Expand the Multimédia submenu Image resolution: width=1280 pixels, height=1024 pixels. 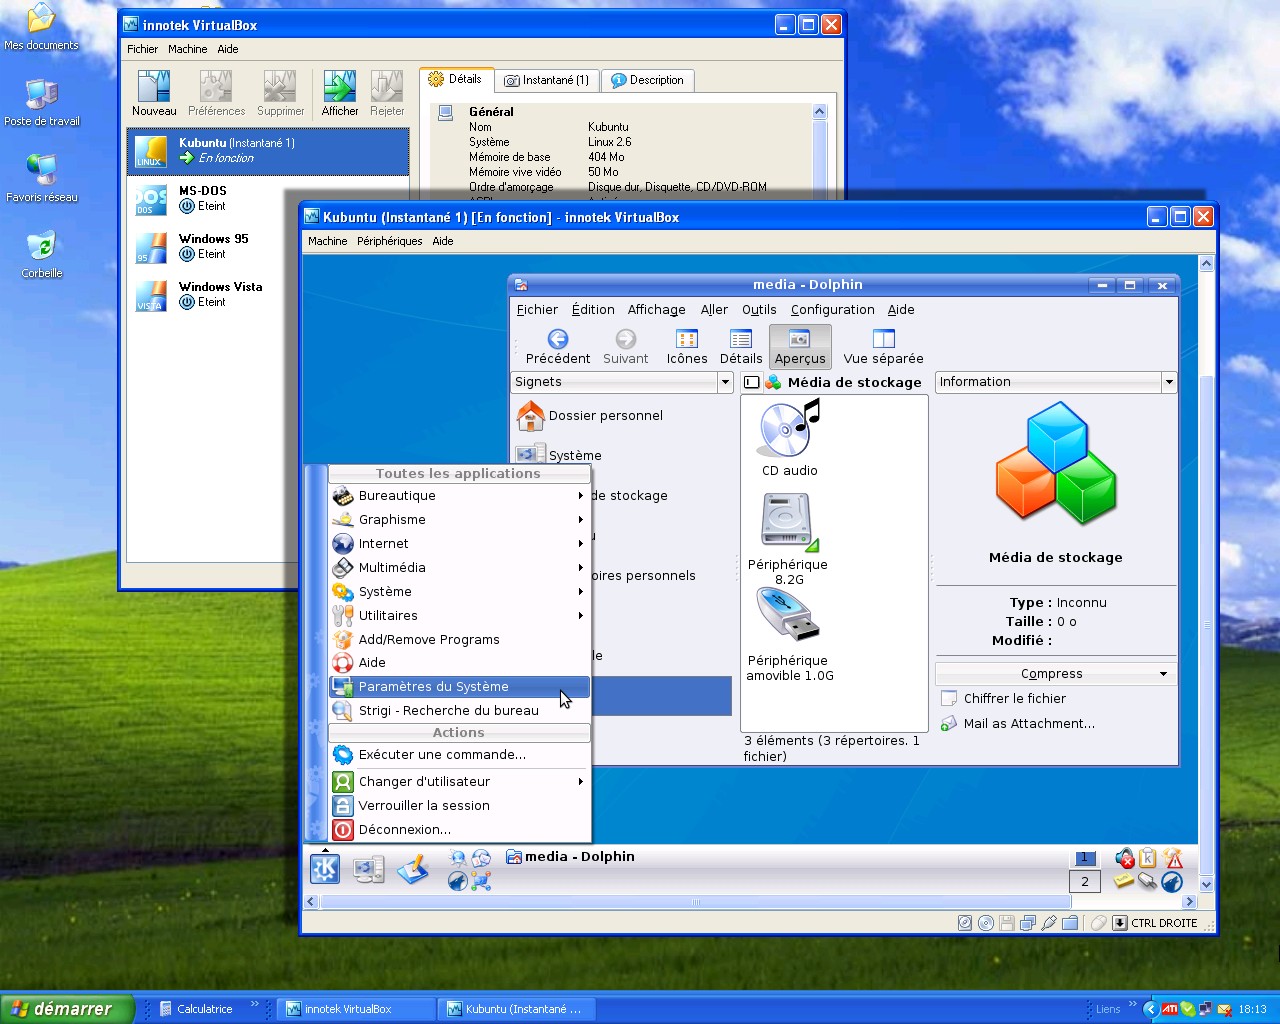pos(459,568)
